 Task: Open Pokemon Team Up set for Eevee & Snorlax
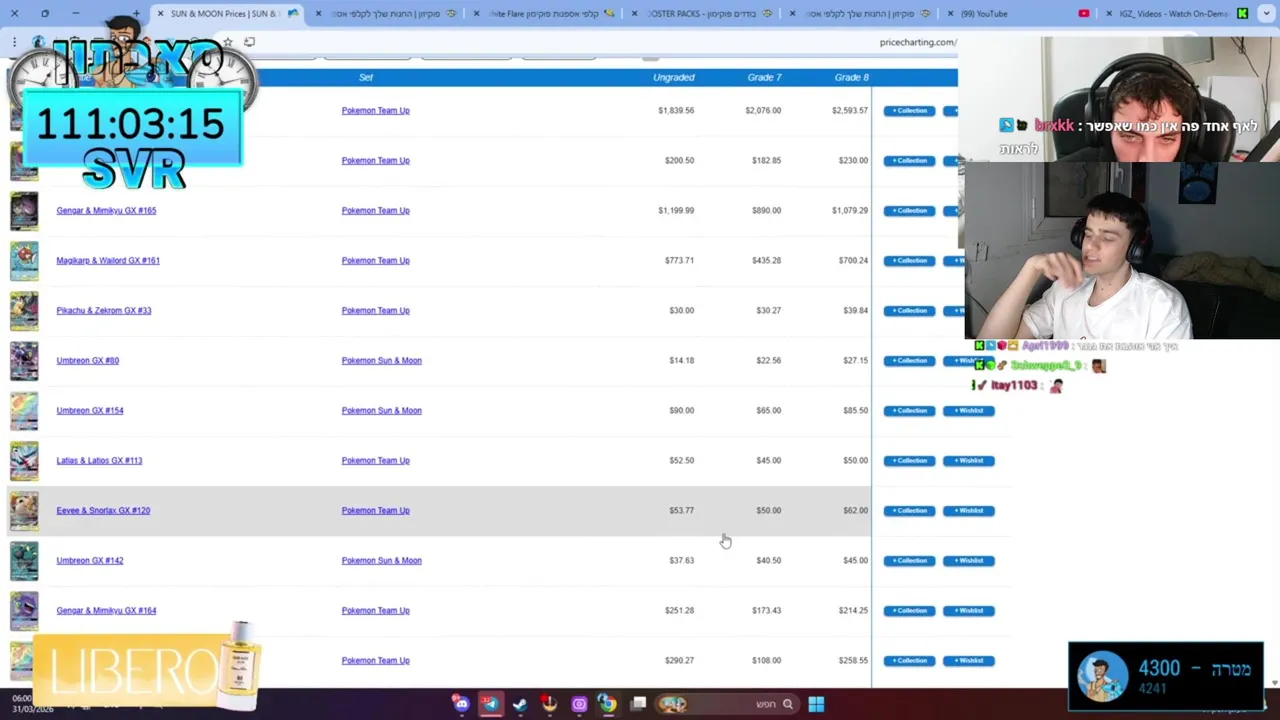[x=375, y=510]
